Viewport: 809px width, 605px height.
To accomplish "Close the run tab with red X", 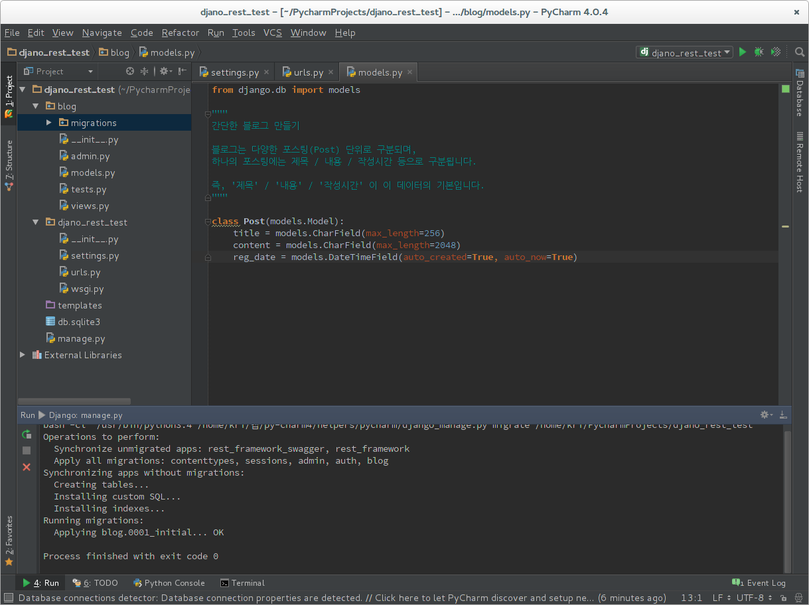I will pos(27,467).
